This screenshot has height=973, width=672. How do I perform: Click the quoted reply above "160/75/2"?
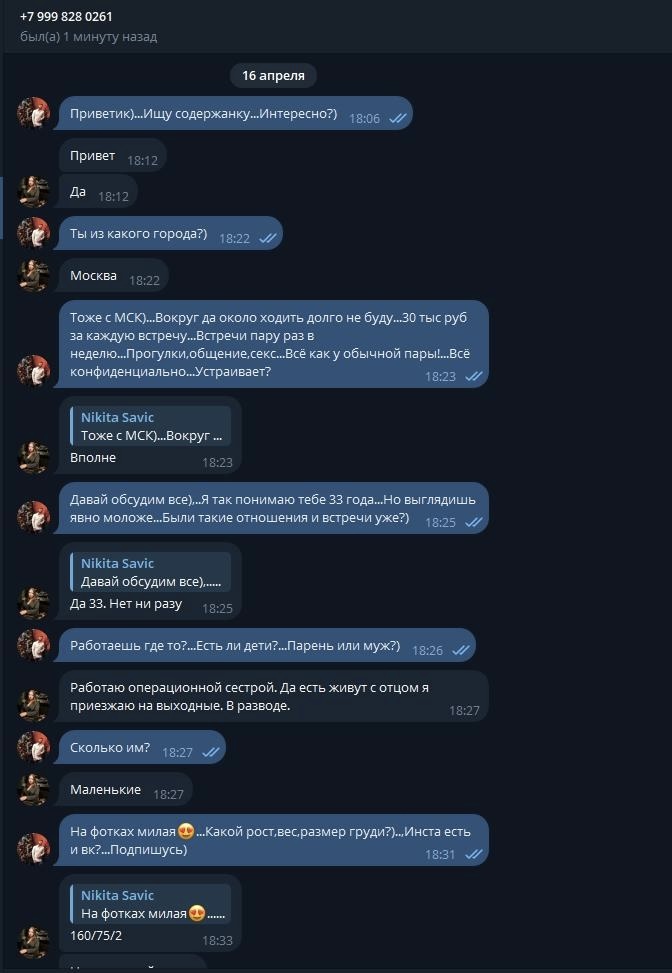pos(151,905)
